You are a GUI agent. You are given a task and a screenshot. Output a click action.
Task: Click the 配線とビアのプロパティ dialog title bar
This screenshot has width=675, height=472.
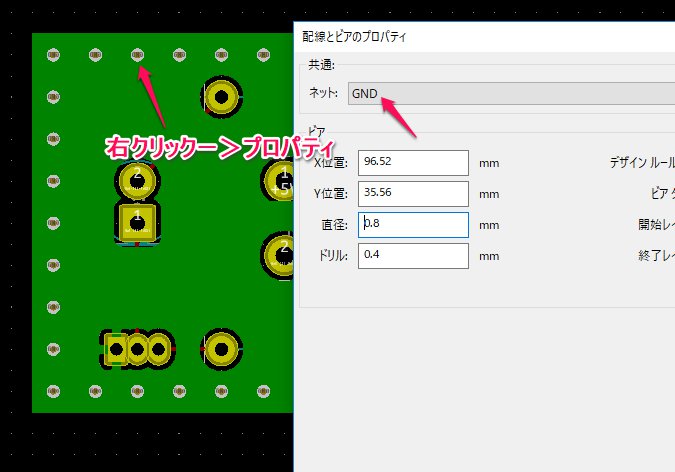[x=480, y=36]
